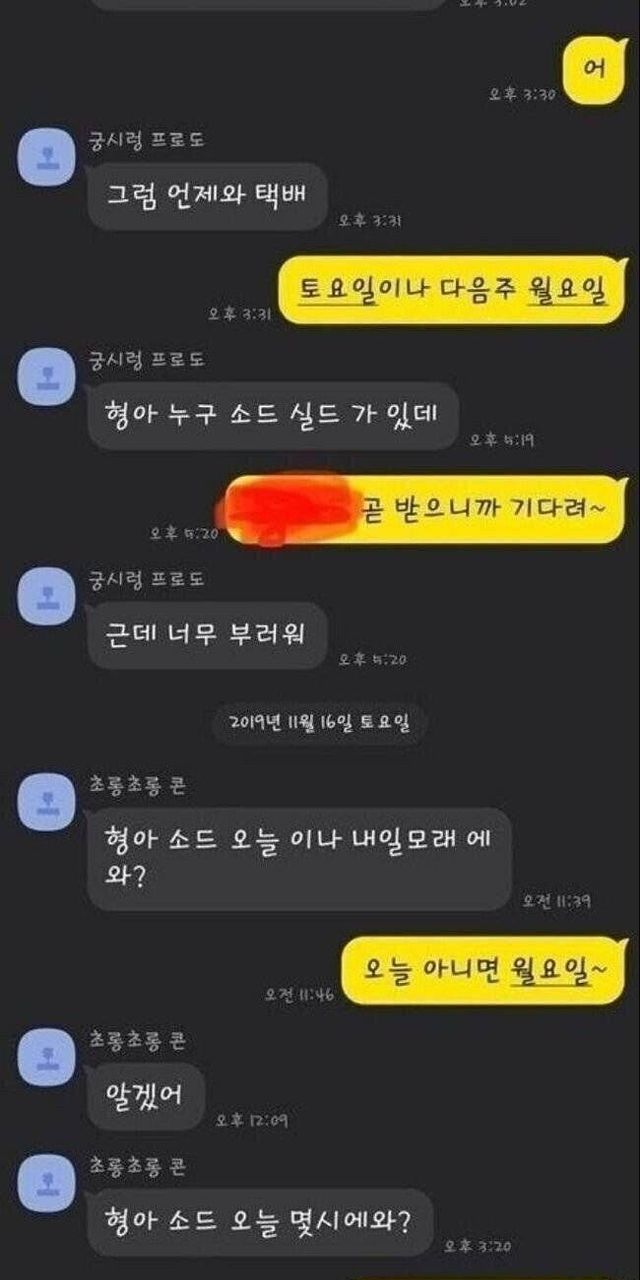Tap the '형아 소드 오늘 이나 내일모래 에 와?' bubble
This screenshot has width=640, height=1280.
(x=299, y=859)
